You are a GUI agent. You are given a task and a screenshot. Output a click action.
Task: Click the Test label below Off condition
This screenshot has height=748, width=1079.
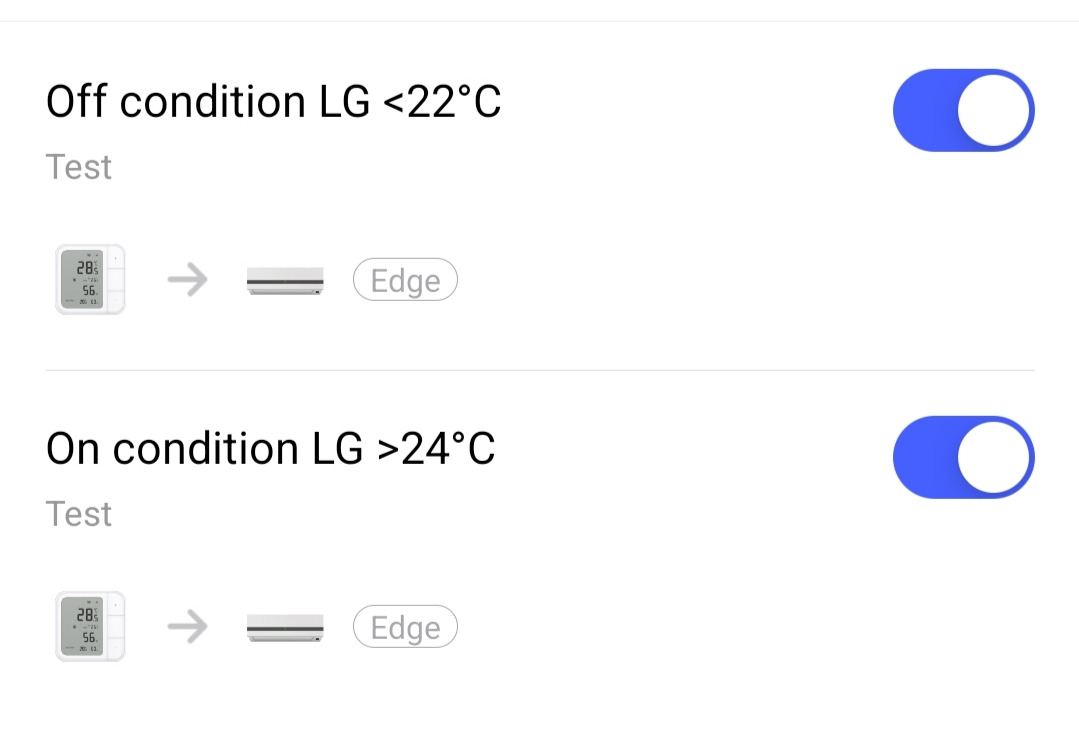pyautogui.click(x=79, y=167)
